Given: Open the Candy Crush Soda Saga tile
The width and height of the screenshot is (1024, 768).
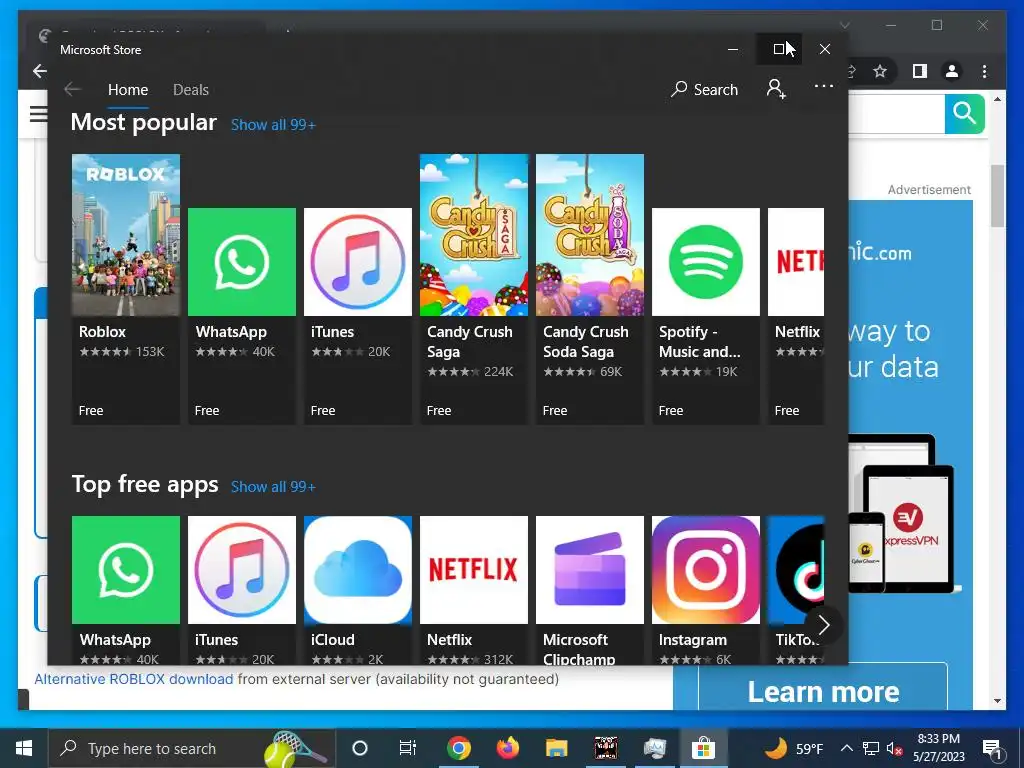Looking at the screenshot, I should [590, 289].
